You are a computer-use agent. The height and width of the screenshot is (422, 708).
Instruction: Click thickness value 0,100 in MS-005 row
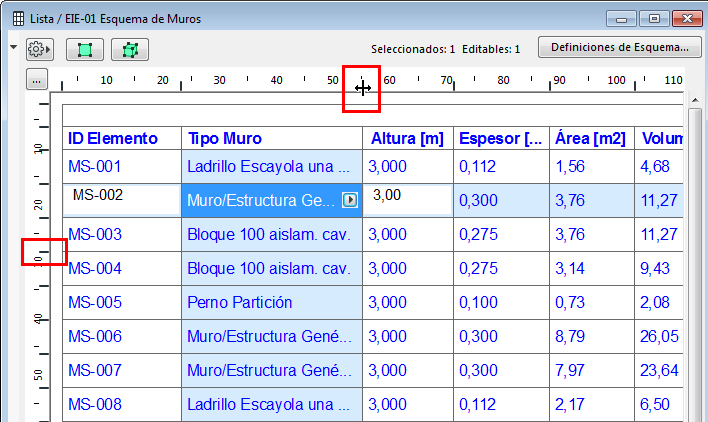pyautogui.click(x=501, y=302)
